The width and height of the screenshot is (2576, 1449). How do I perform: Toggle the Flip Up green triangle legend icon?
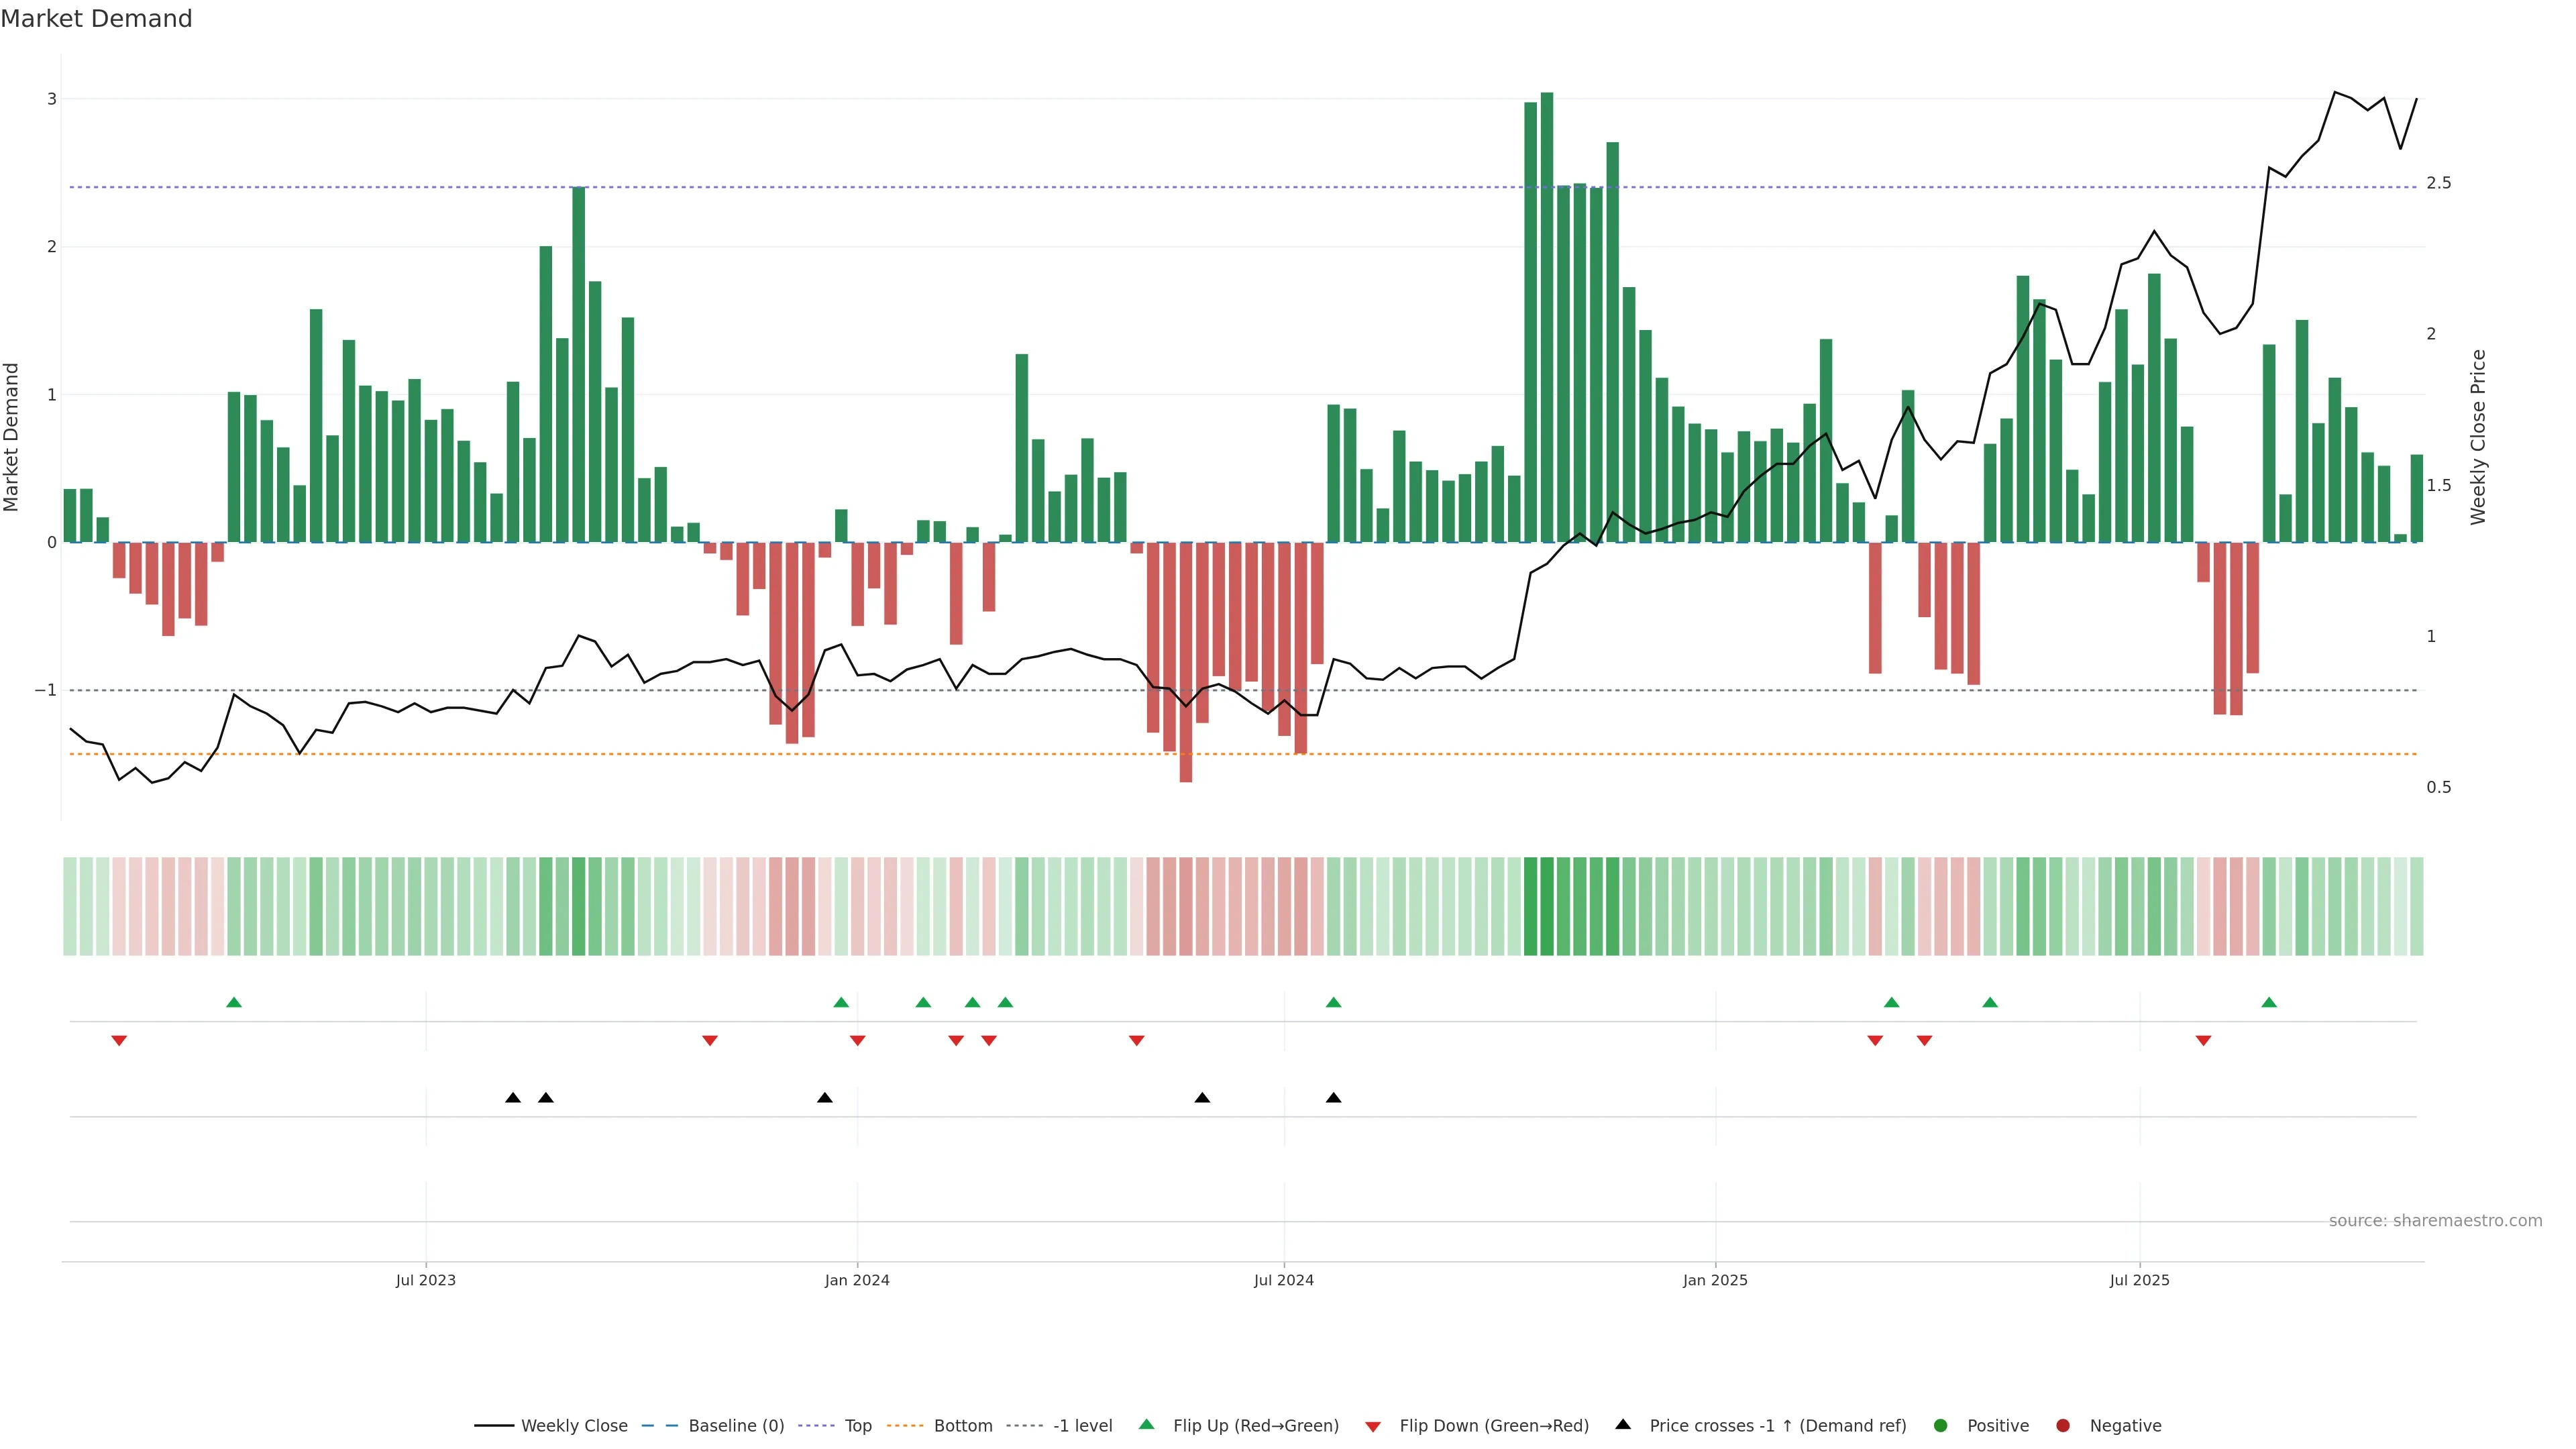tap(1146, 1425)
